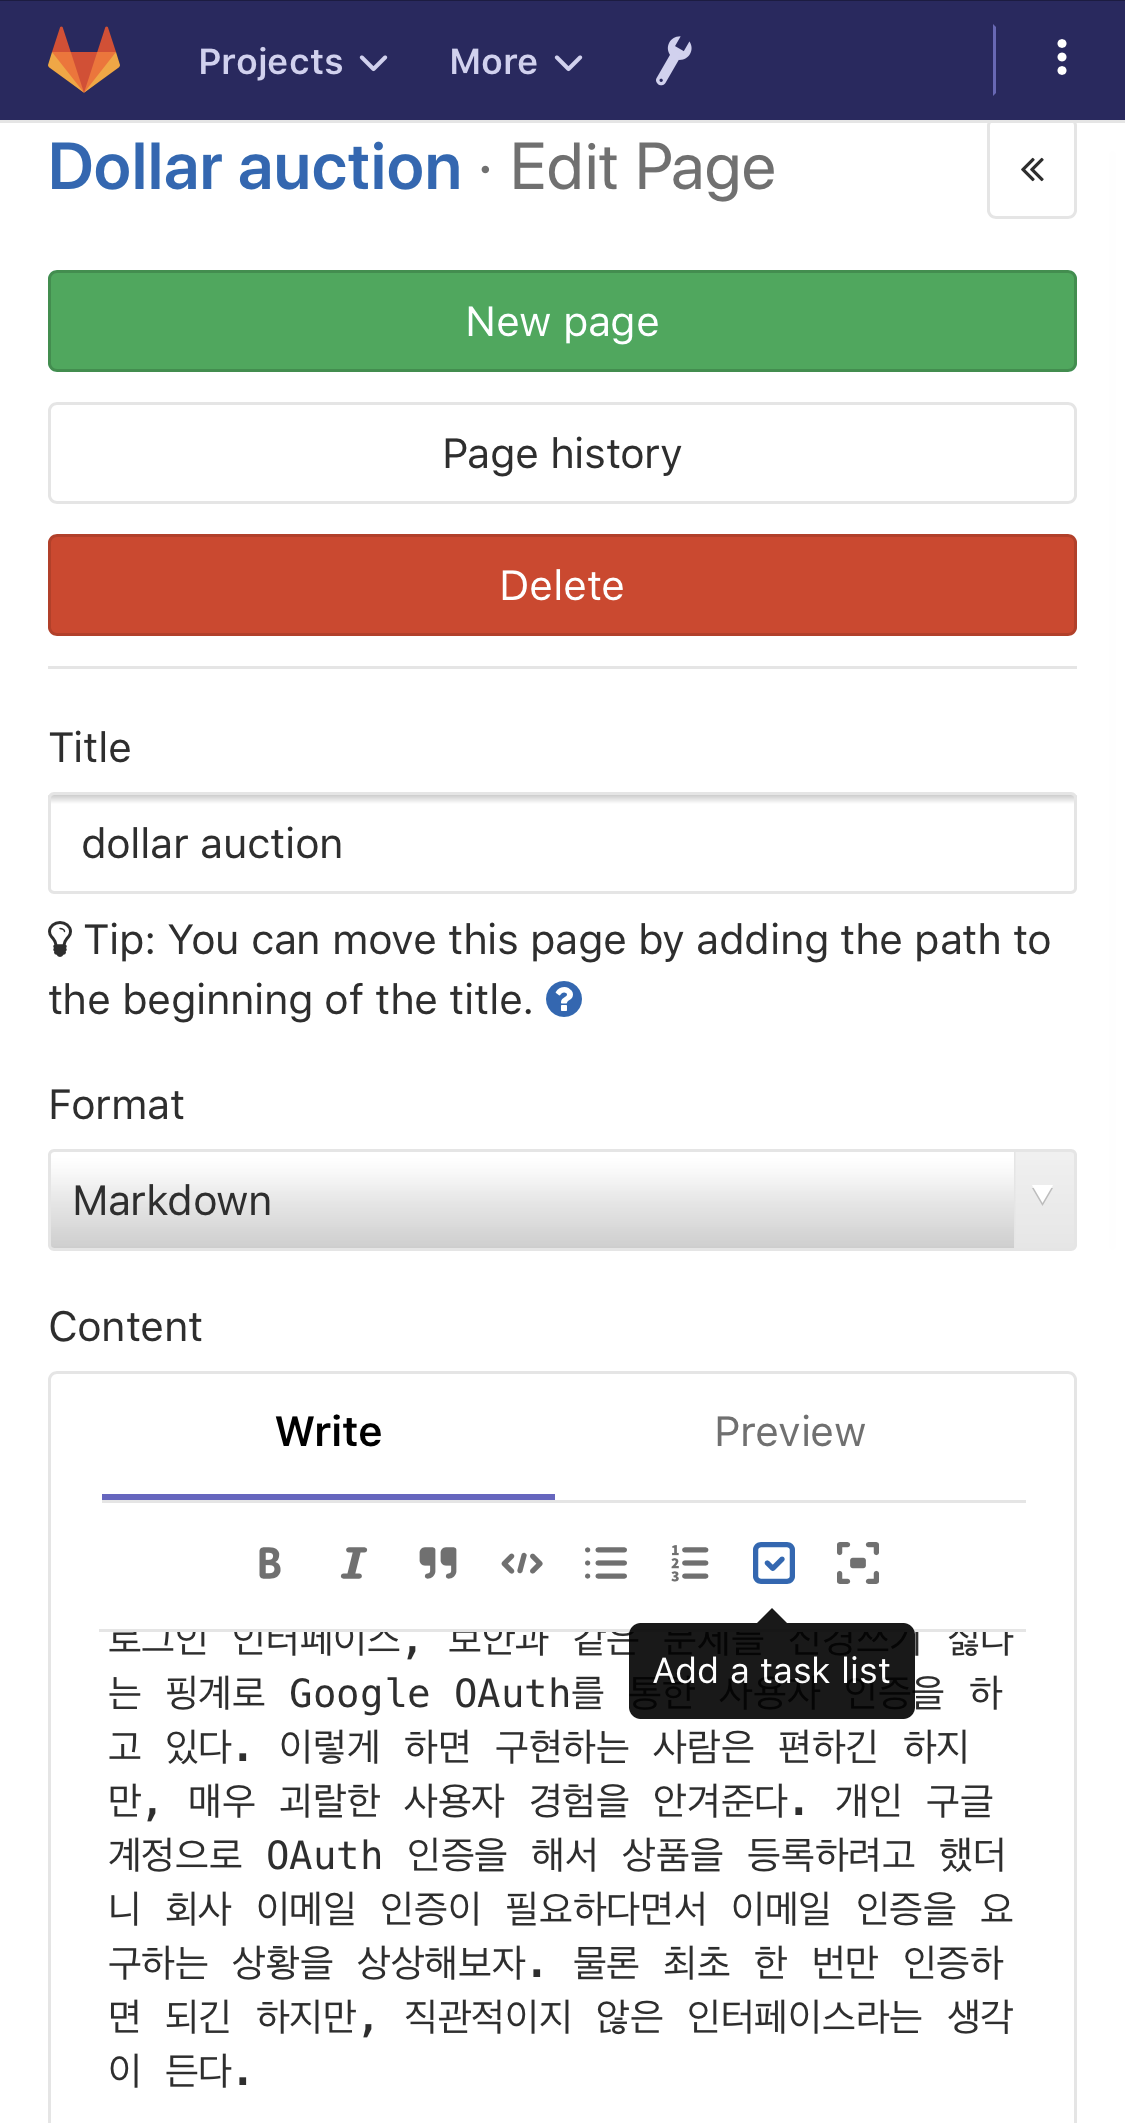Open the Format selector showing Markdown
The height and width of the screenshot is (2123, 1125).
tap(562, 1200)
